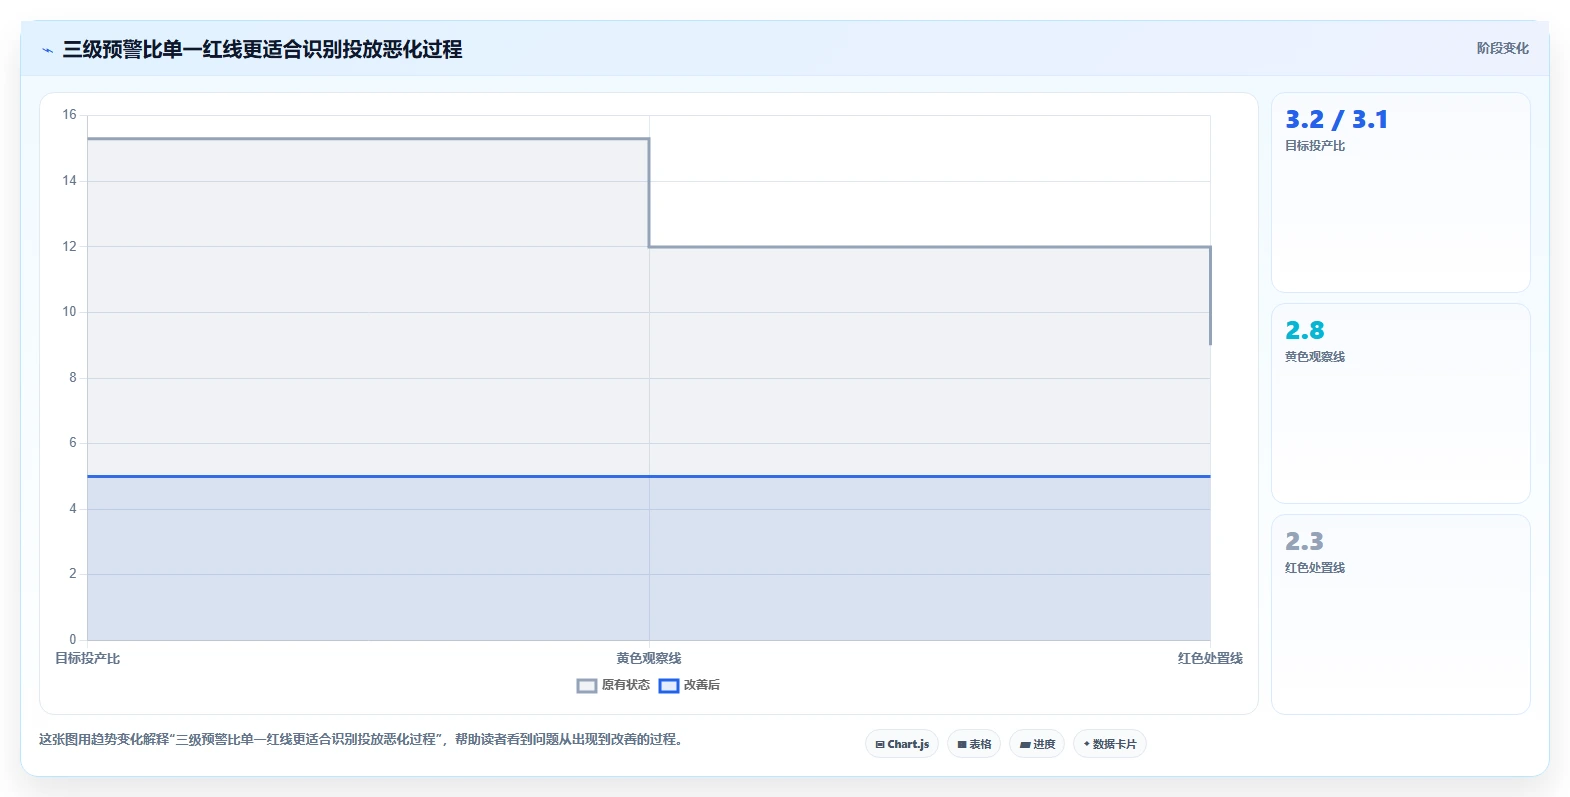1570x797 pixels.
Task: Open the 数据卡片 tag pill
Action: point(1110,744)
